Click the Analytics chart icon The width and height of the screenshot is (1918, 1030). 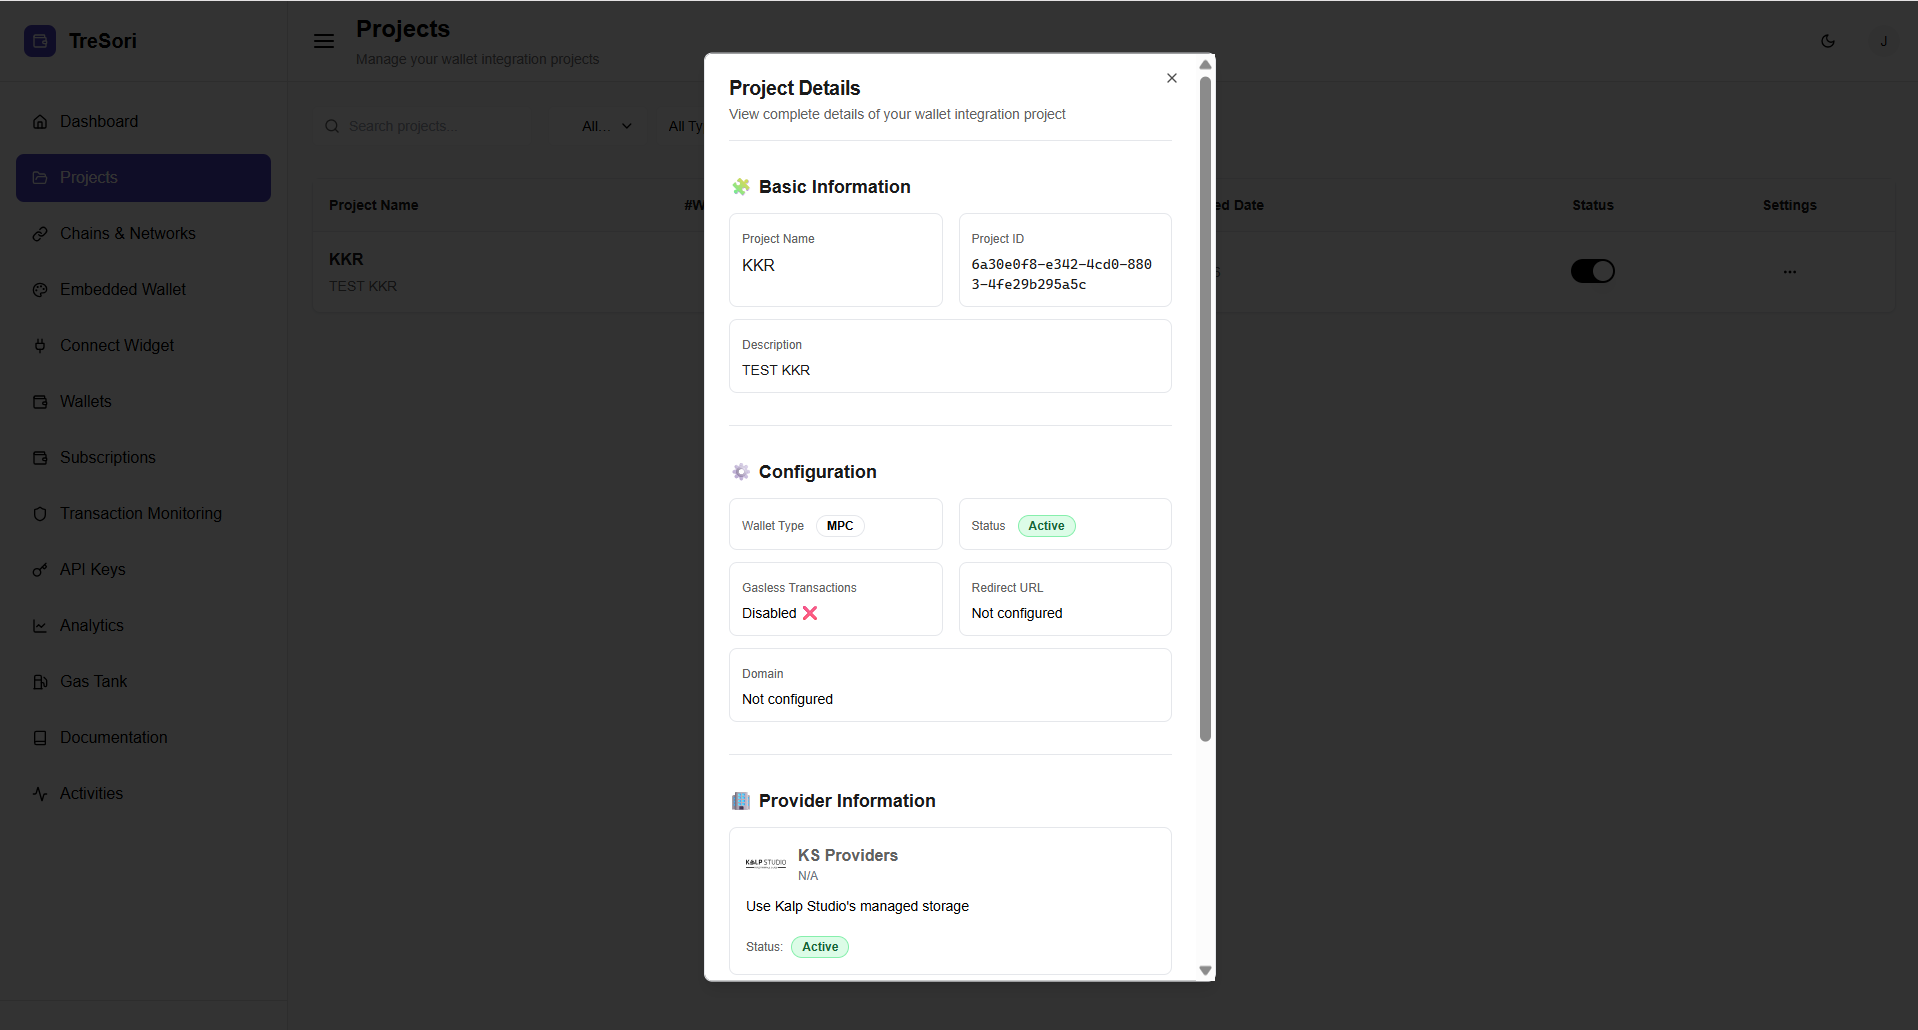point(40,626)
